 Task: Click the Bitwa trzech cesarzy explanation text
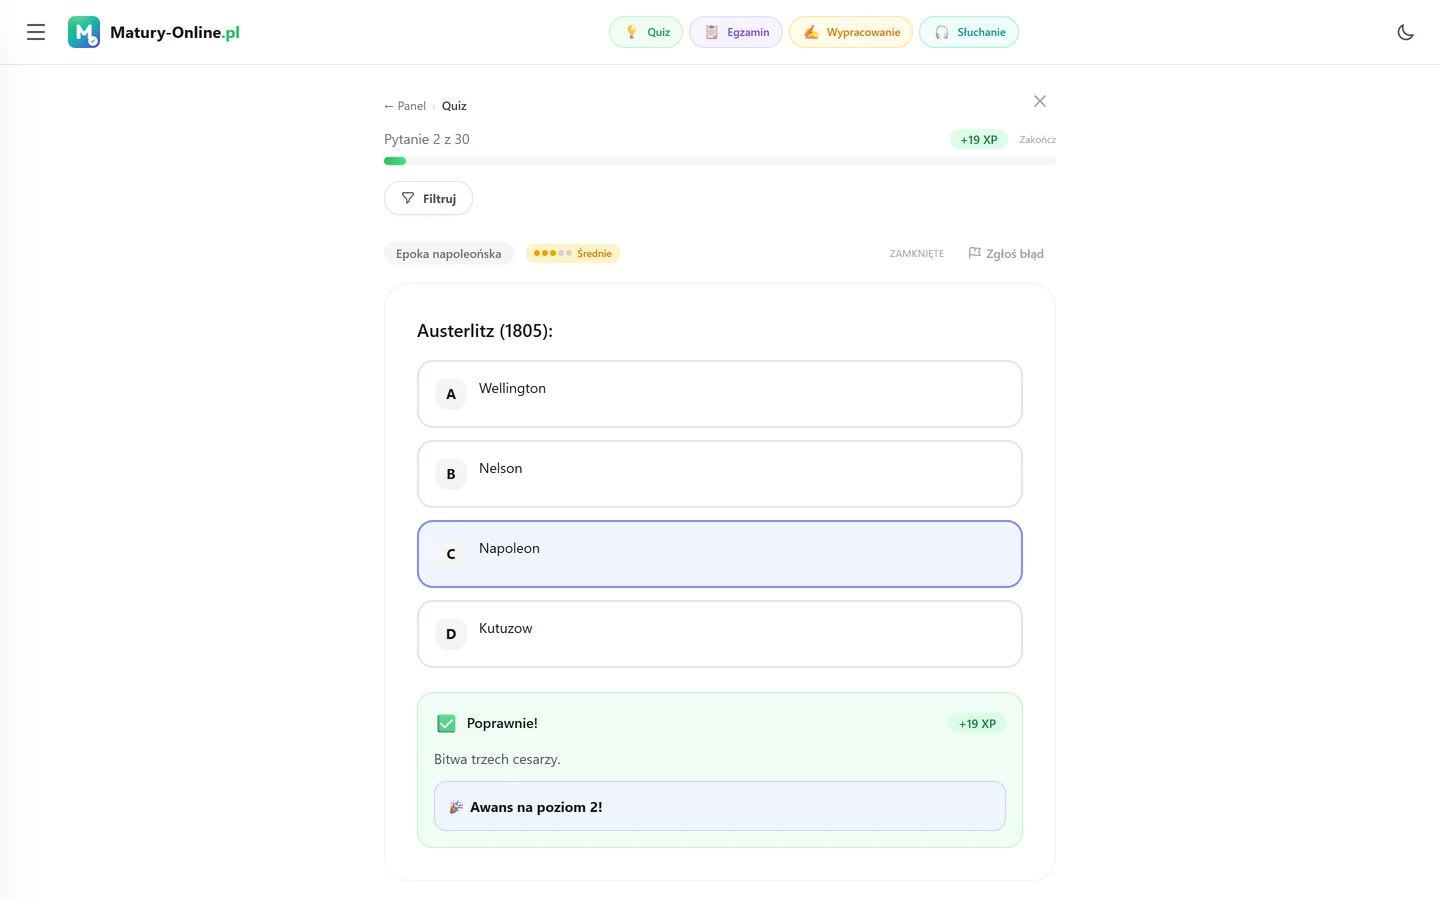497,759
